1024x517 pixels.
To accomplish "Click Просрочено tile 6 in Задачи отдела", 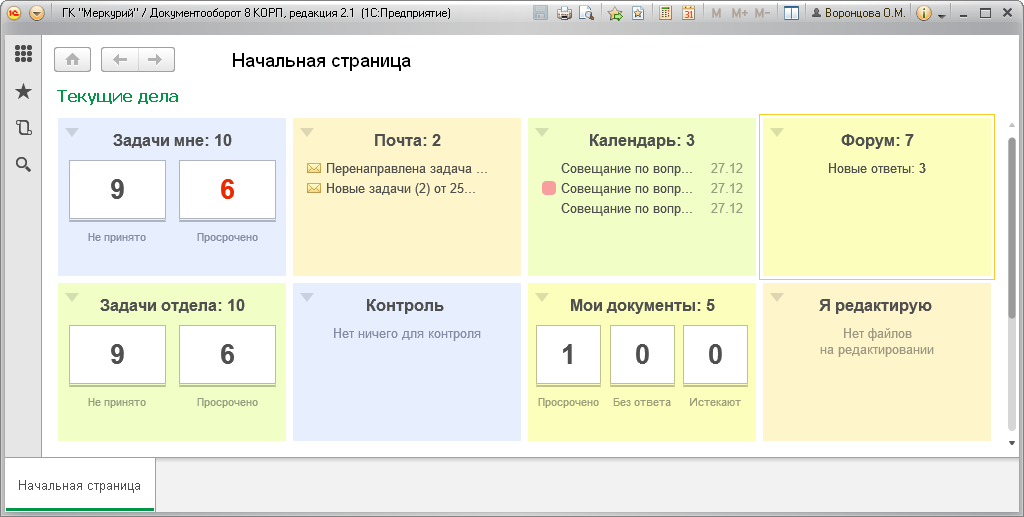I will [227, 354].
